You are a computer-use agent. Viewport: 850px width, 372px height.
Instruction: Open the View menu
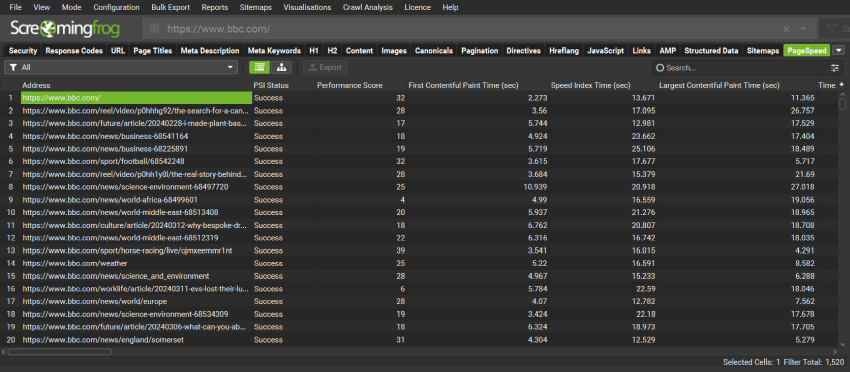point(41,8)
